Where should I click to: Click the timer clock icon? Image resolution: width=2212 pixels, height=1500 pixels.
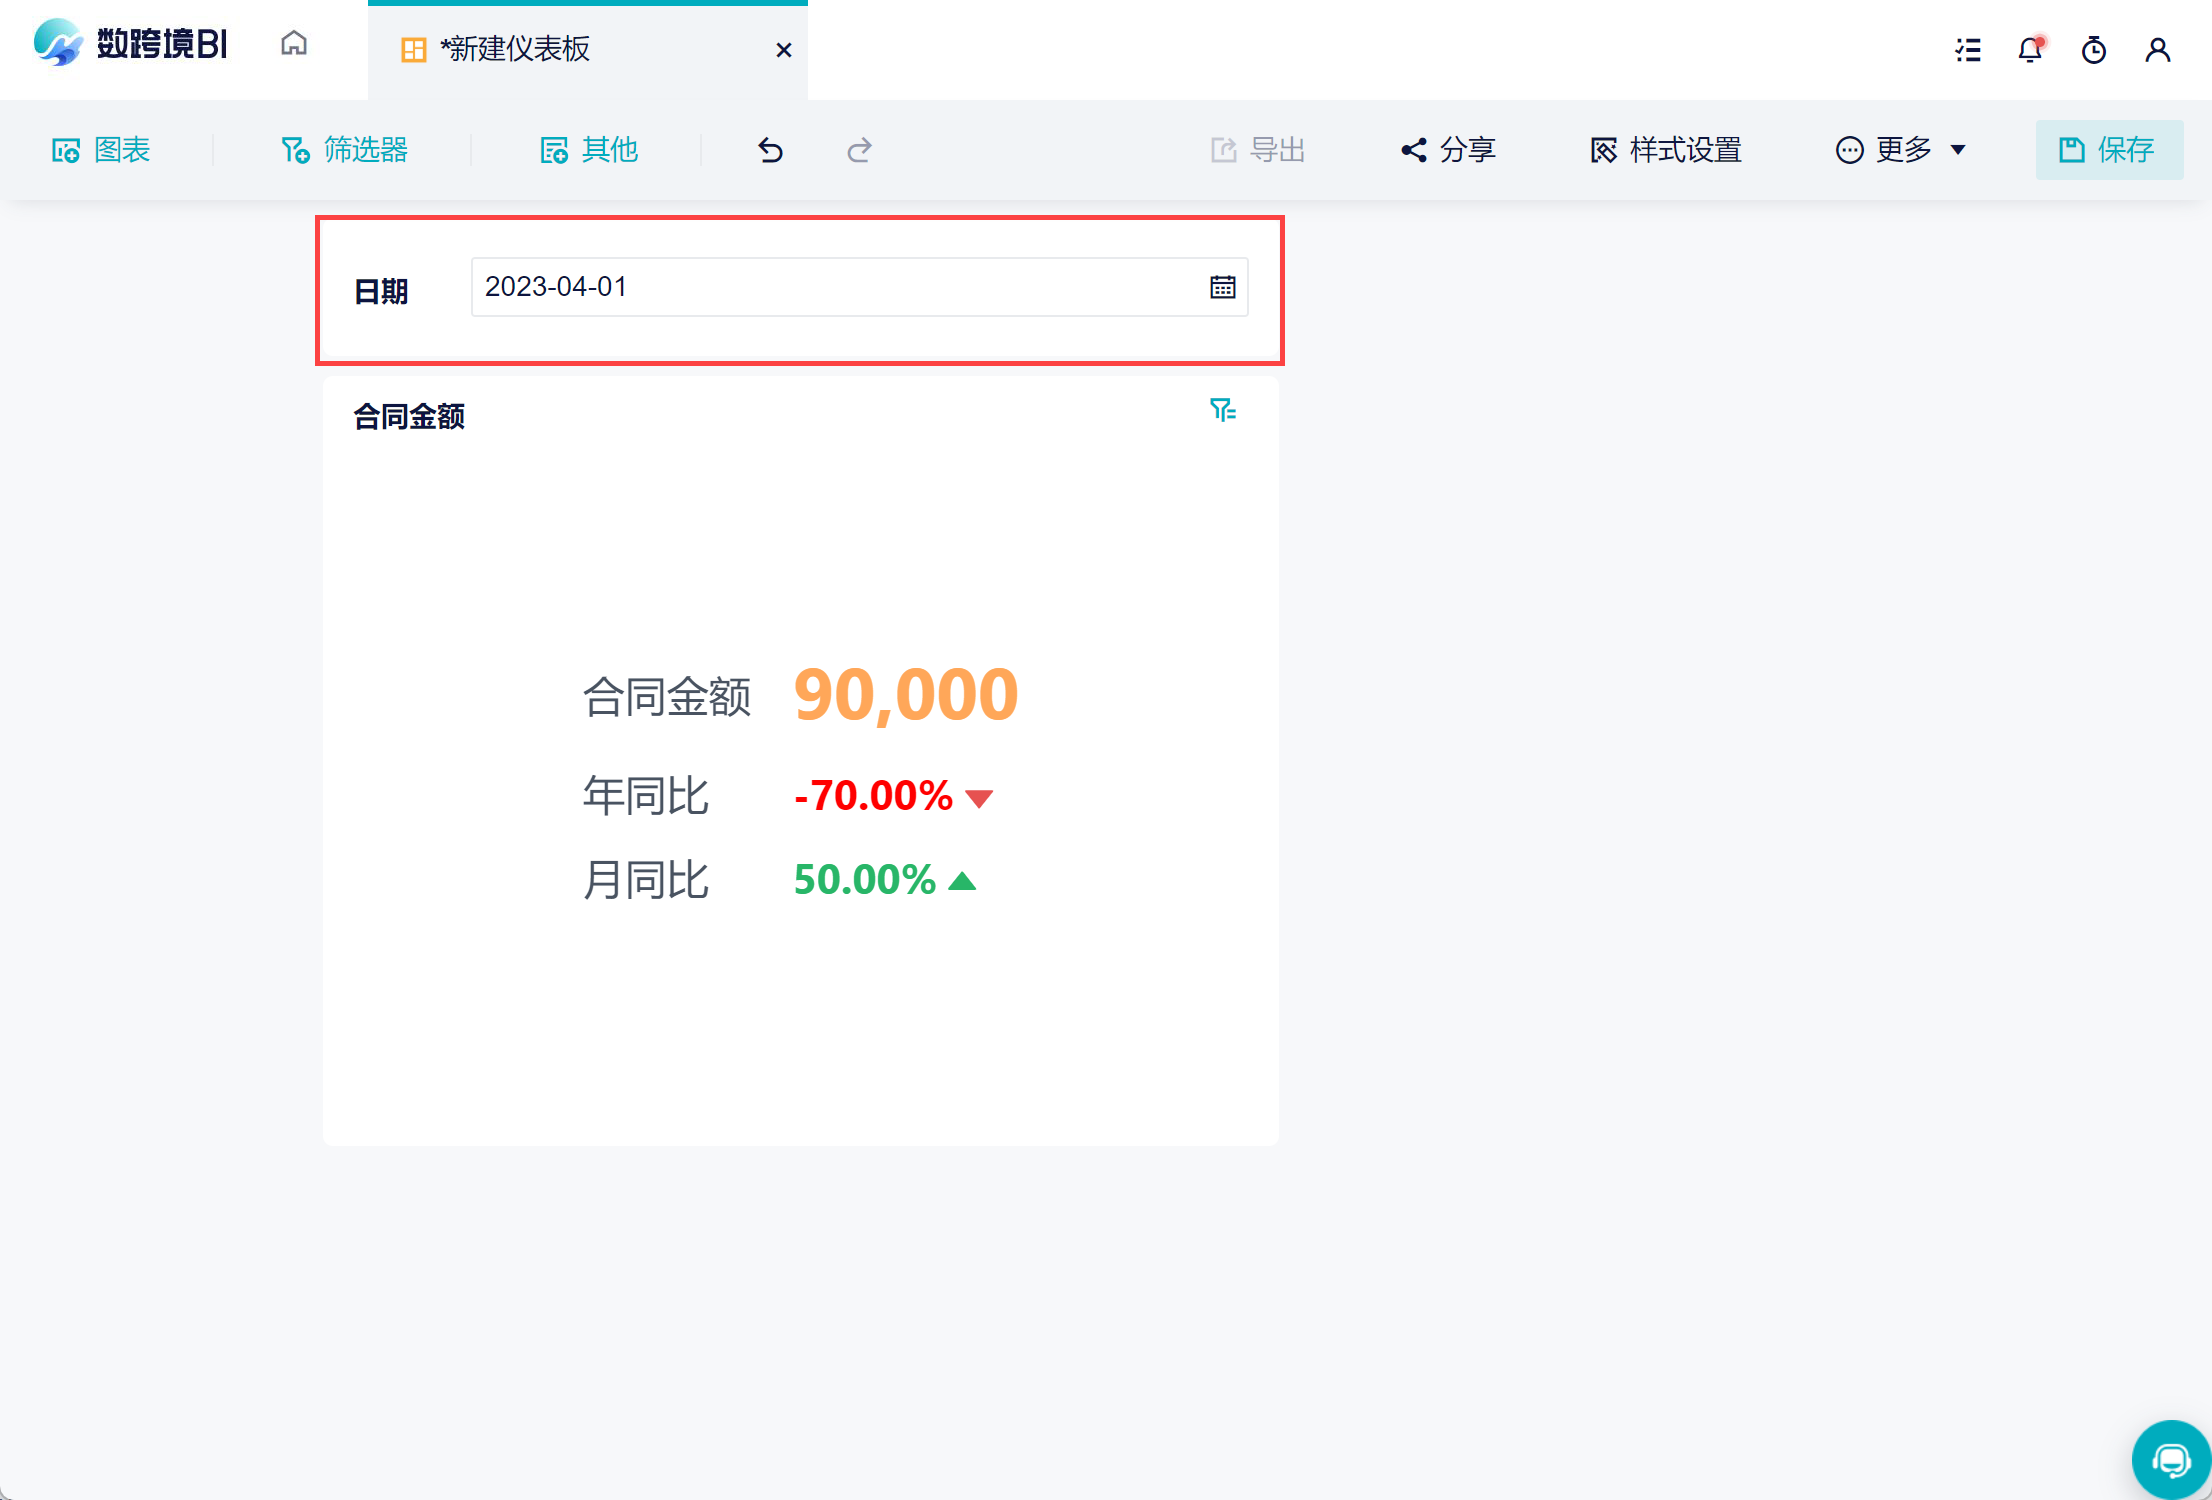point(2093,49)
